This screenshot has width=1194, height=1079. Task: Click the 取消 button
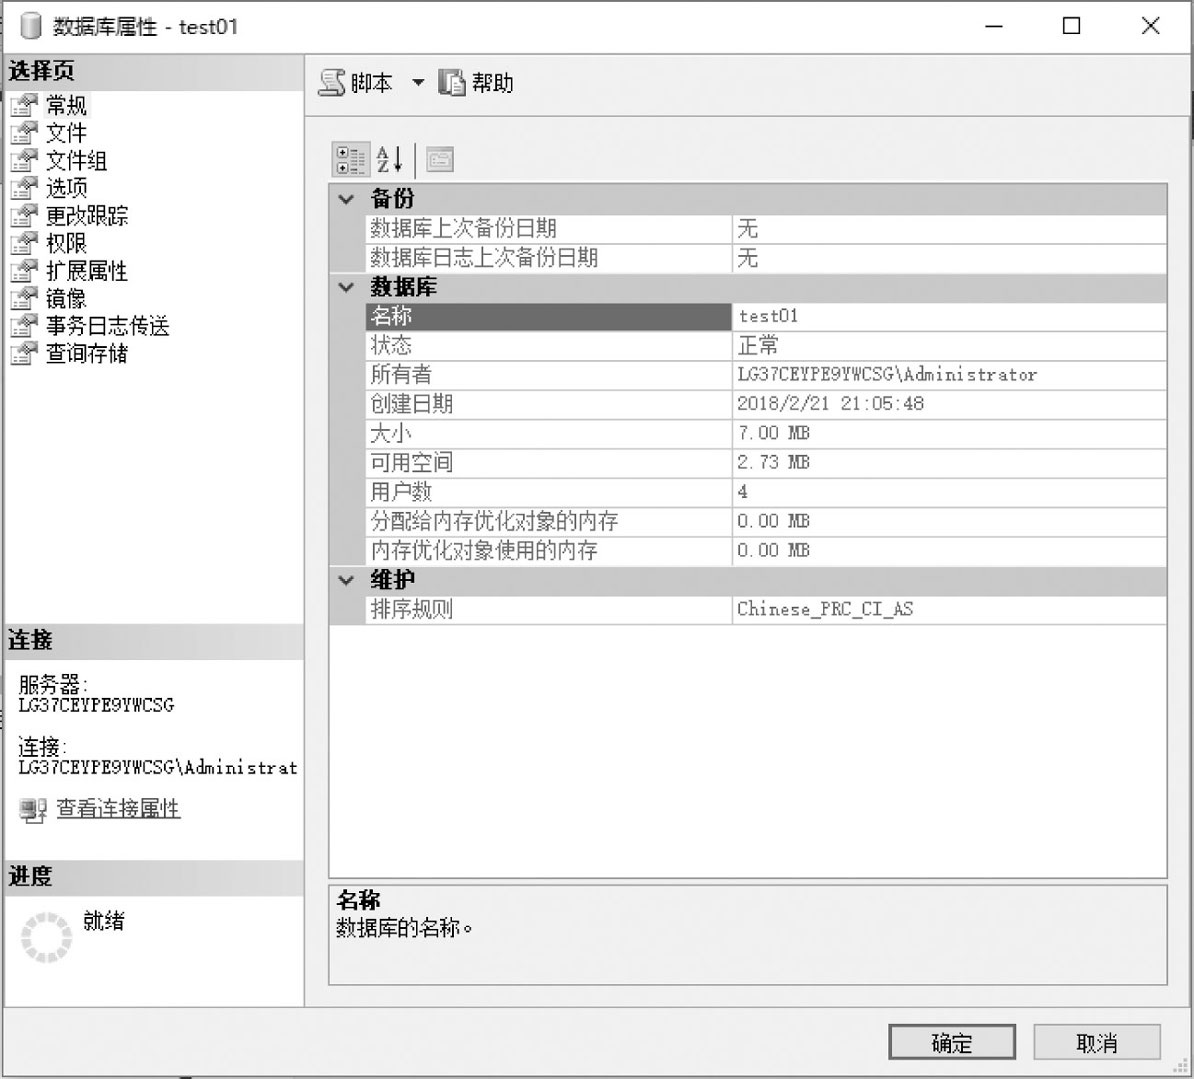point(1097,1042)
